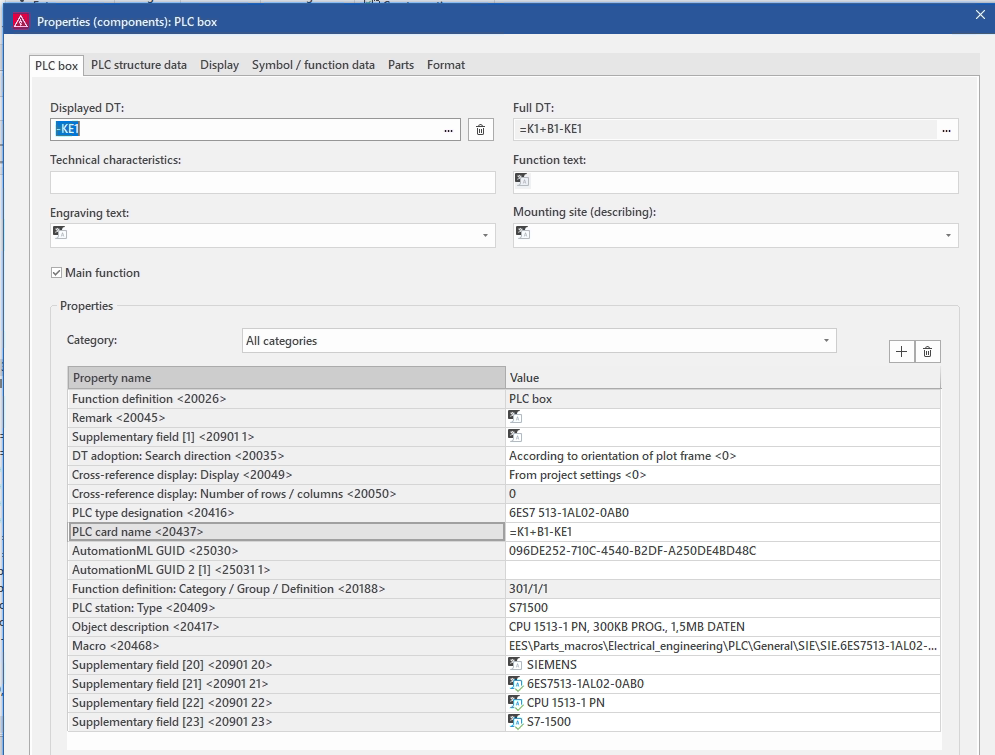
Task: Expand the Engraving text dropdown
Action: pyautogui.click(x=486, y=235)
